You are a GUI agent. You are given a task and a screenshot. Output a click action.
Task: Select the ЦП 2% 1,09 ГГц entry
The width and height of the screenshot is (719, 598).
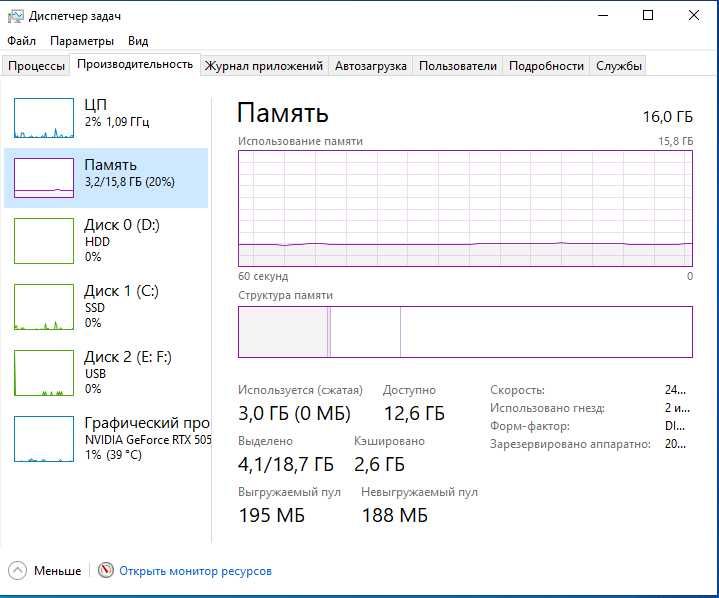pyautogui.click(x=106, y=118)
